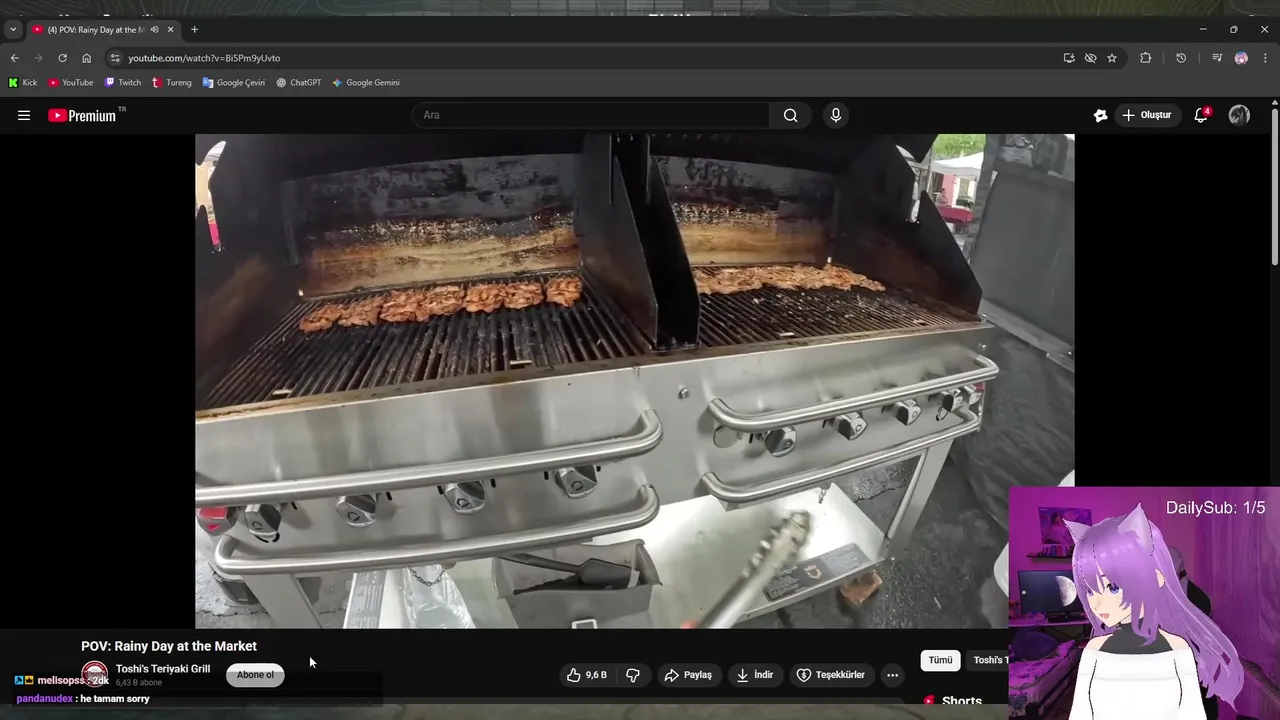Screen dimensions: 1280x720
Task: Click the Teşekkürler thanks button
Action: coord(831,675)
